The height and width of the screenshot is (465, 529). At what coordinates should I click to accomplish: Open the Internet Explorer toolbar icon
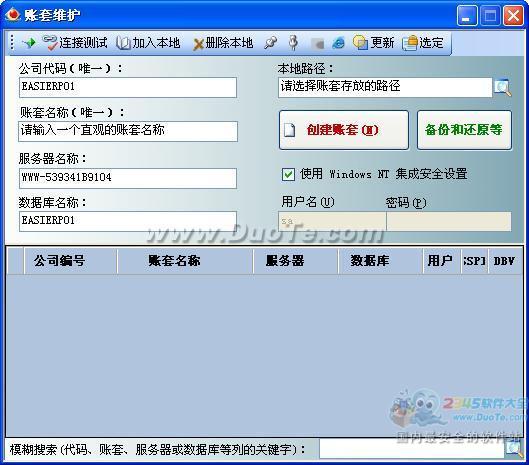pos(338,43)
